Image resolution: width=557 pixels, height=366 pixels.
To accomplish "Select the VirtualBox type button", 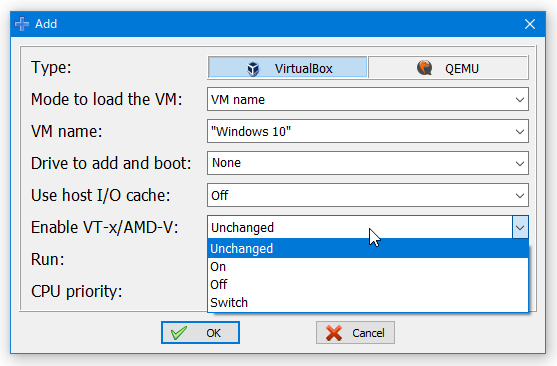I will tap(287, 68).
